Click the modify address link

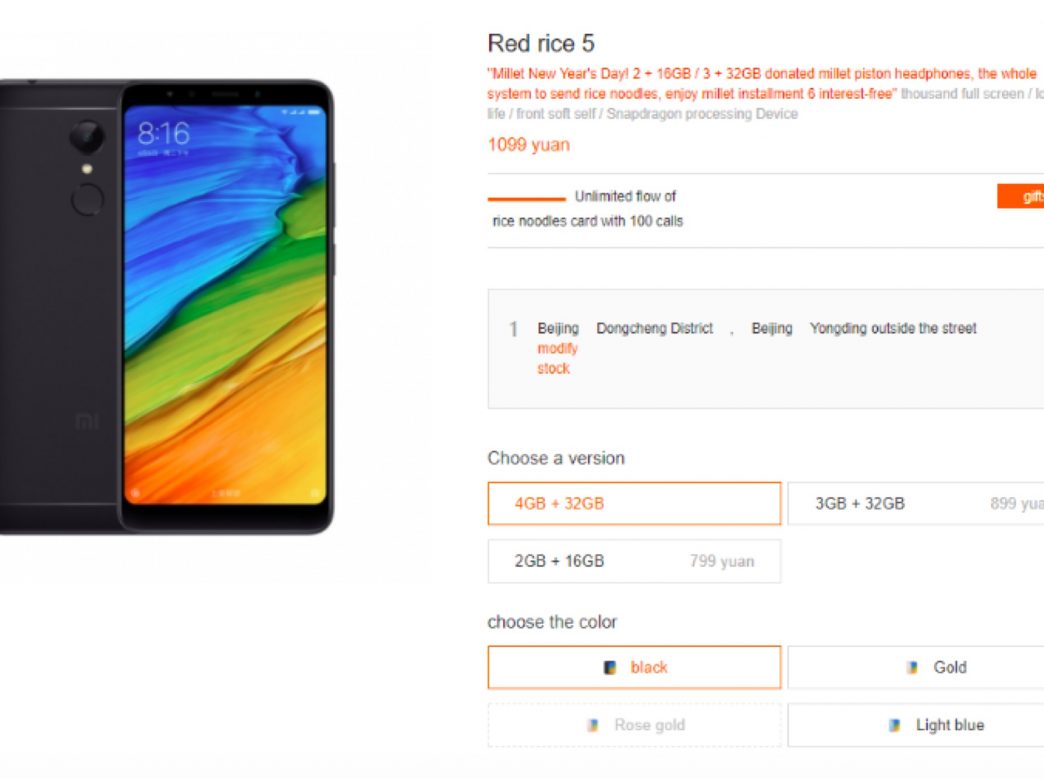coord(557,348)
